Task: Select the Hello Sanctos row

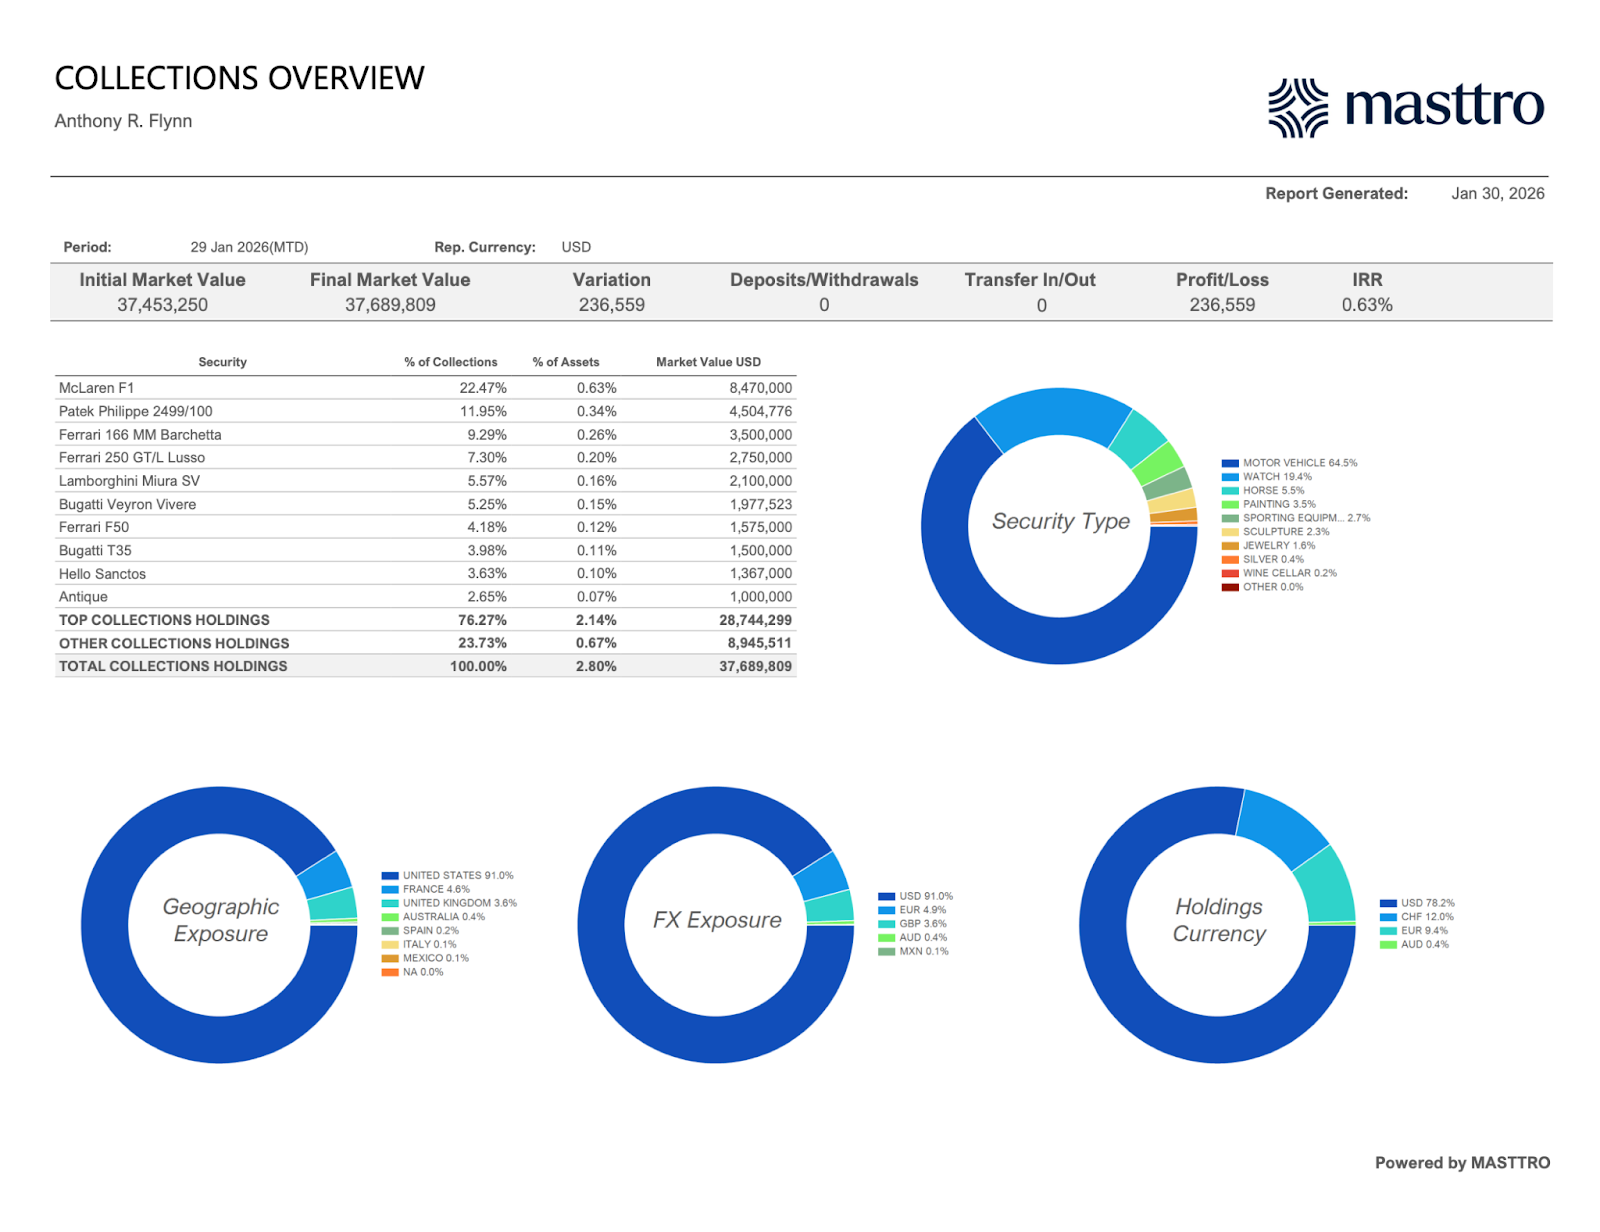Action: 425,574
